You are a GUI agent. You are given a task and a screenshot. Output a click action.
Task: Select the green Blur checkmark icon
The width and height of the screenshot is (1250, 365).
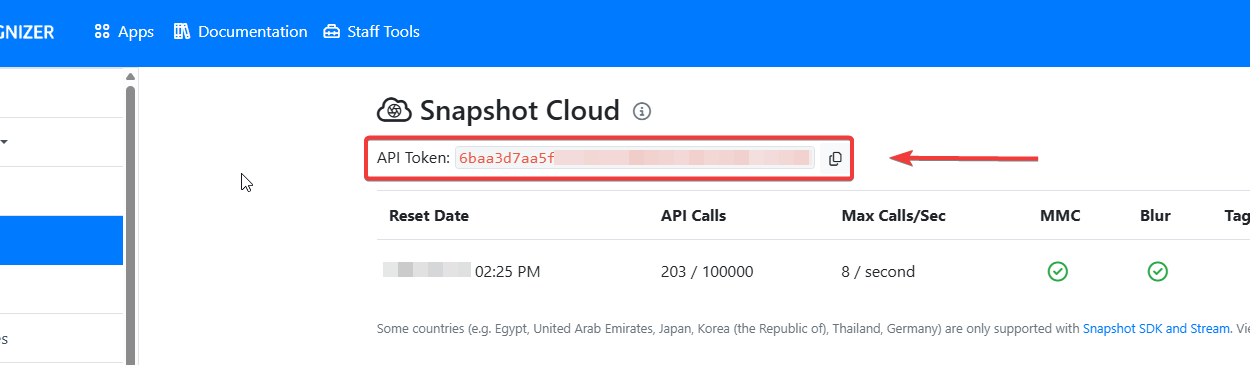pyautogui.click(x=1157, y=271)
